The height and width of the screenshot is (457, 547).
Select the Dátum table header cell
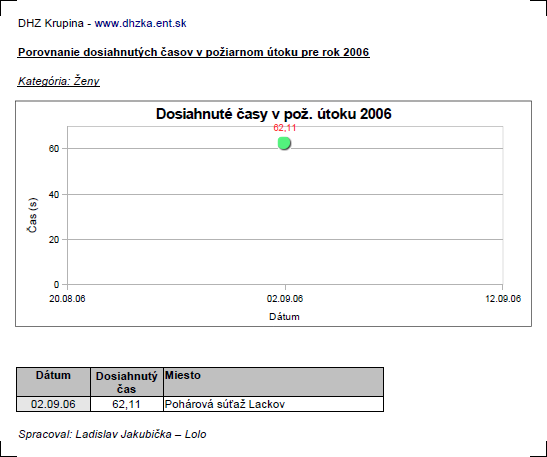pos(53,382)
